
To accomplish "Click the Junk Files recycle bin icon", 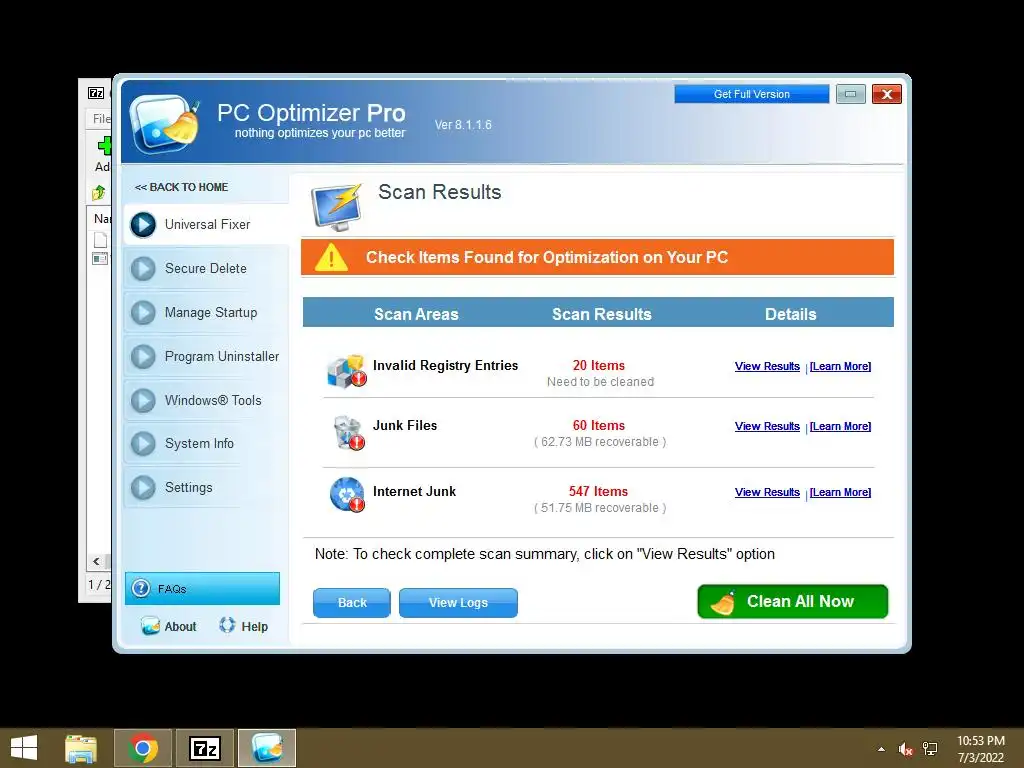I will click(348, 433).
